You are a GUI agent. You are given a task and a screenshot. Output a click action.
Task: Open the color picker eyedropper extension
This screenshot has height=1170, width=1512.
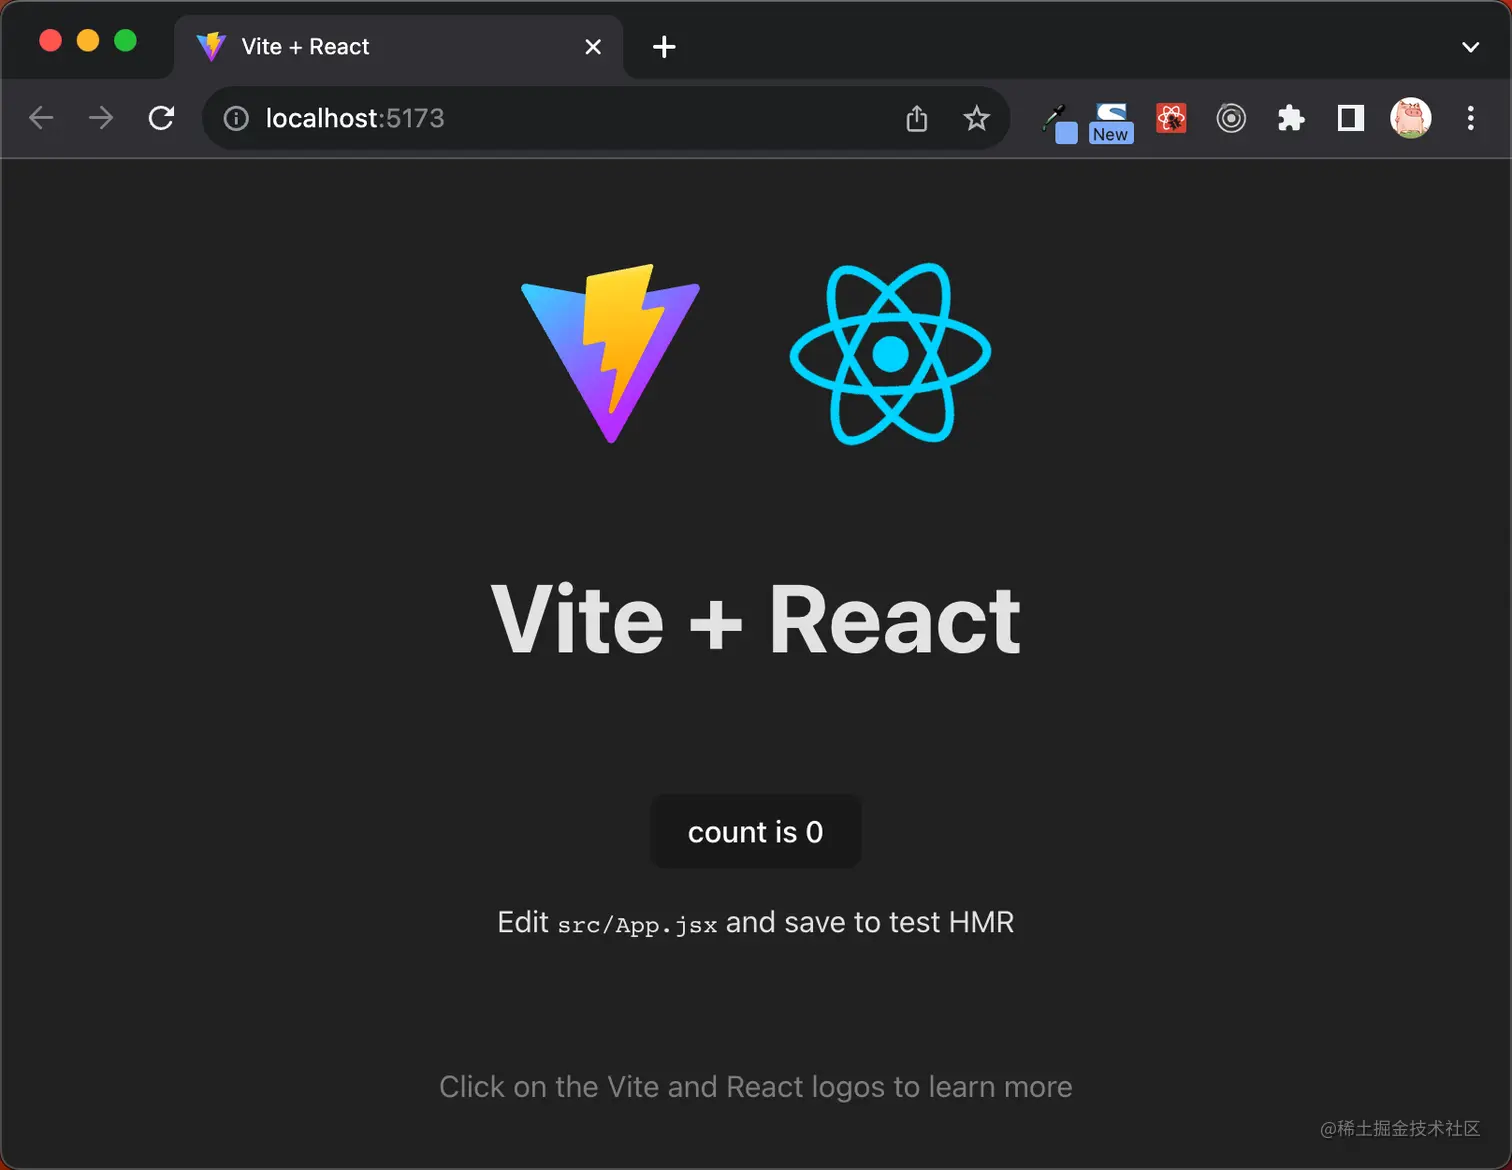click(x=1059, y=123)
